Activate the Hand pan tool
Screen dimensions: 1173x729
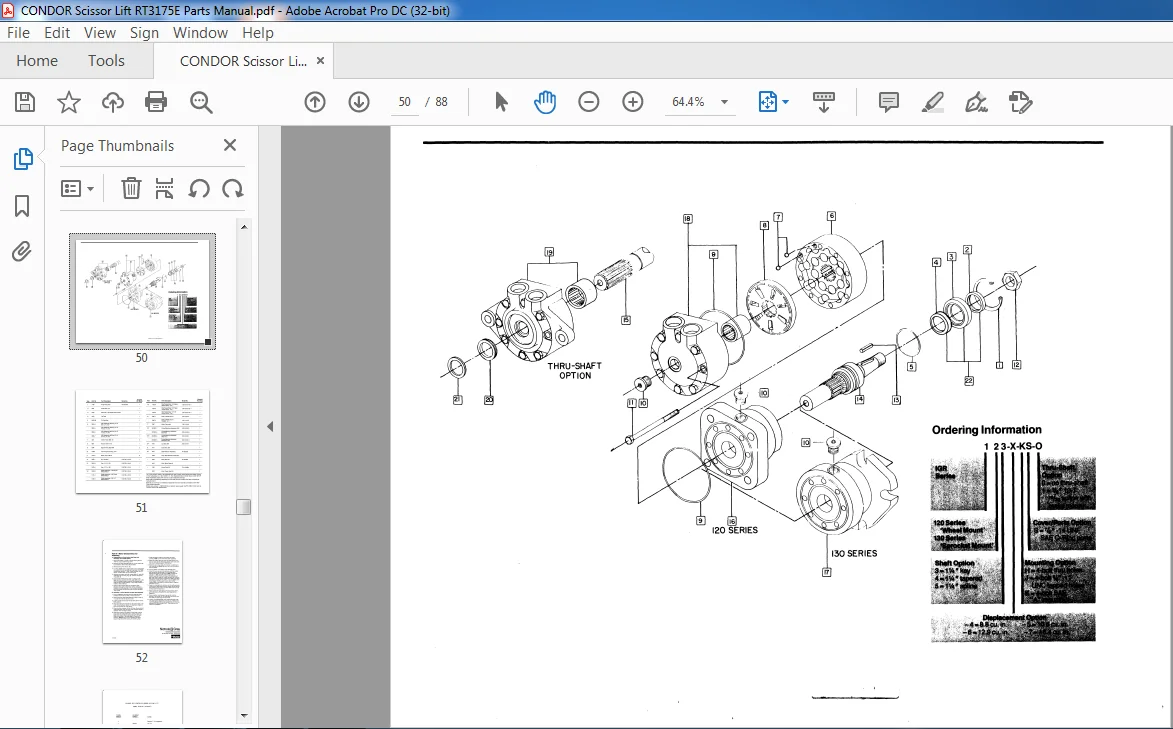point(545,102)
